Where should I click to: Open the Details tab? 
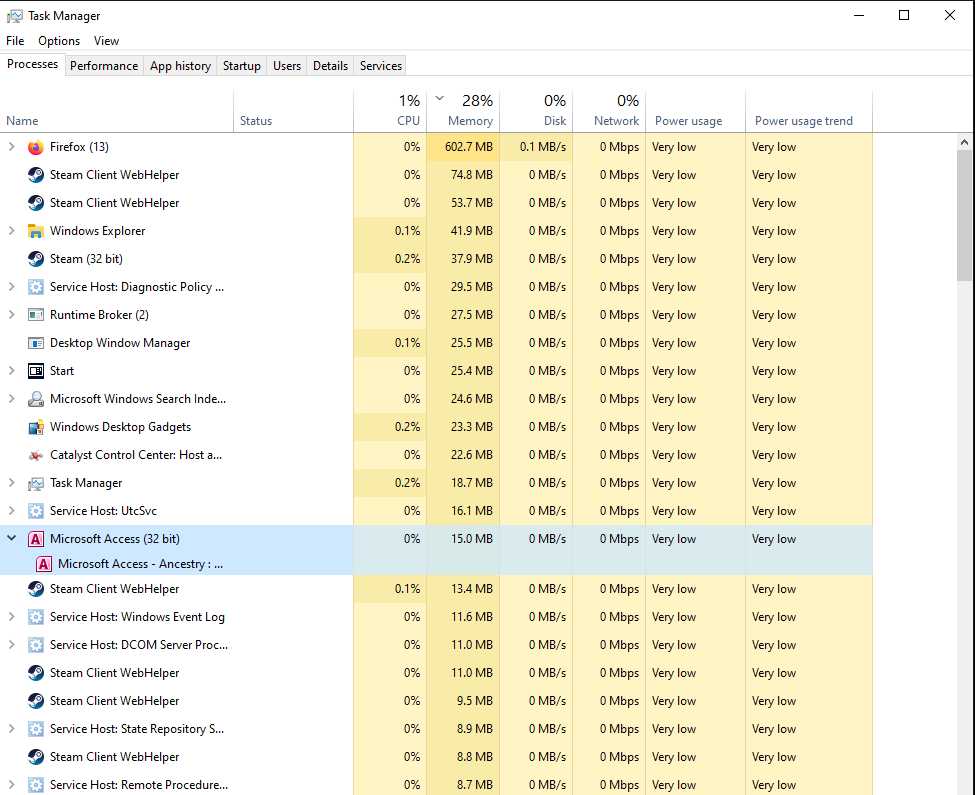tap(330, 66)
